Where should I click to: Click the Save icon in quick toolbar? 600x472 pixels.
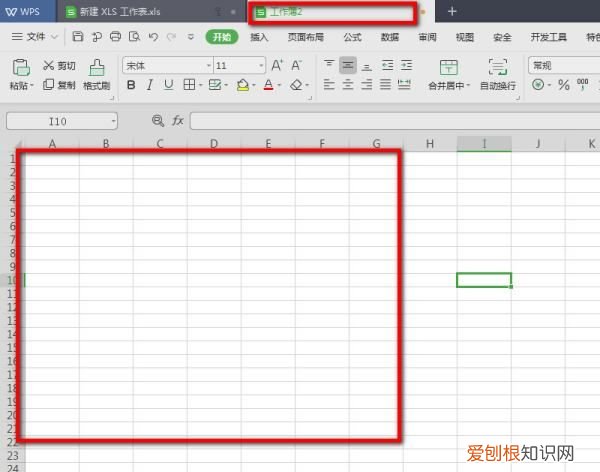coord(78,36)
